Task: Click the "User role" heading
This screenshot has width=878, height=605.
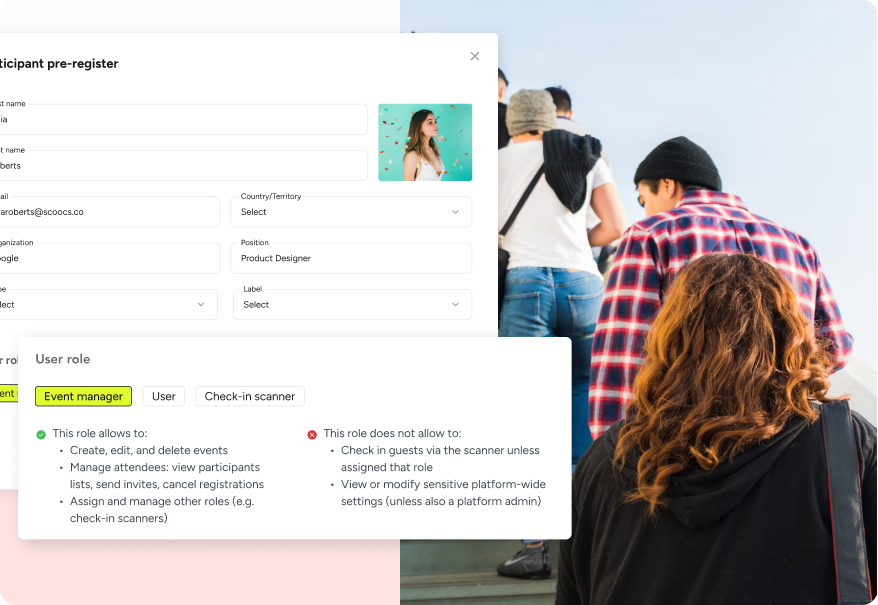Action: pos(63,359)
